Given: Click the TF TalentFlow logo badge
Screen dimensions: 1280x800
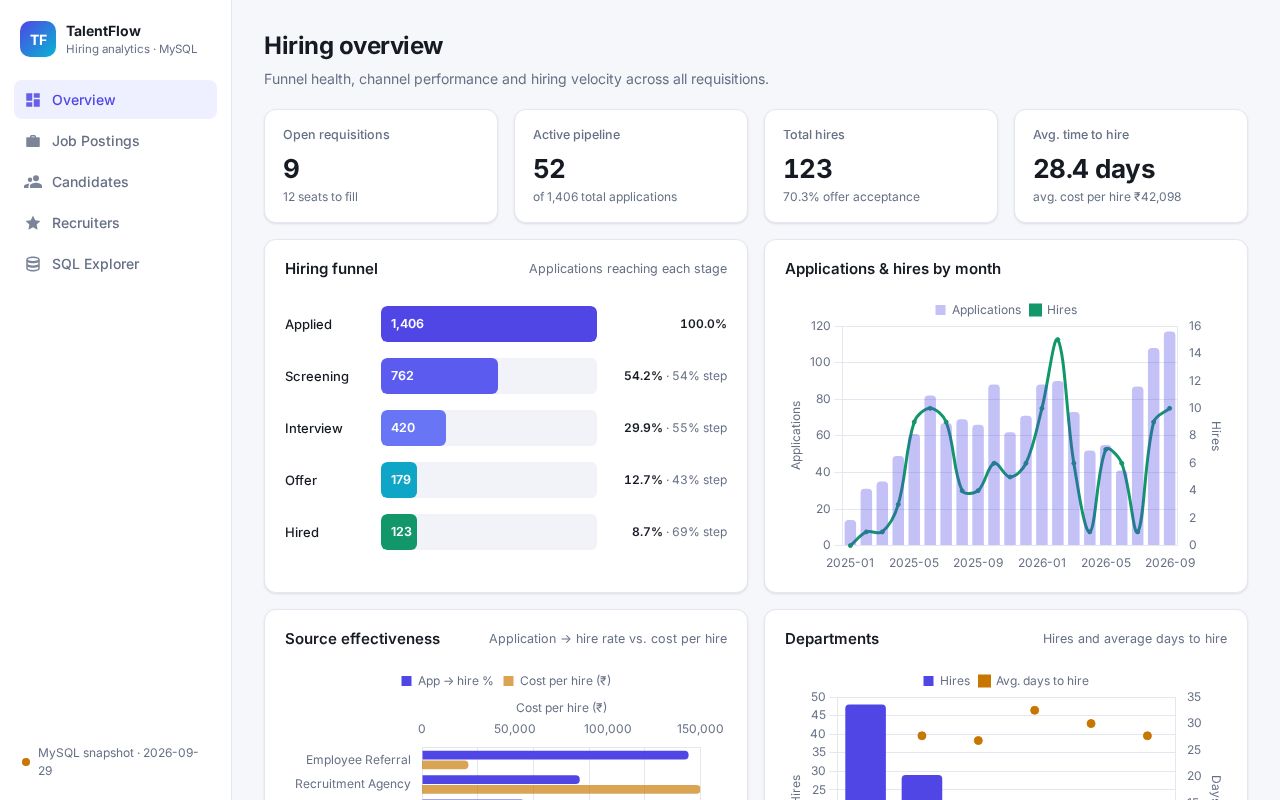Looking at the screenshot, I should [38, 39].
